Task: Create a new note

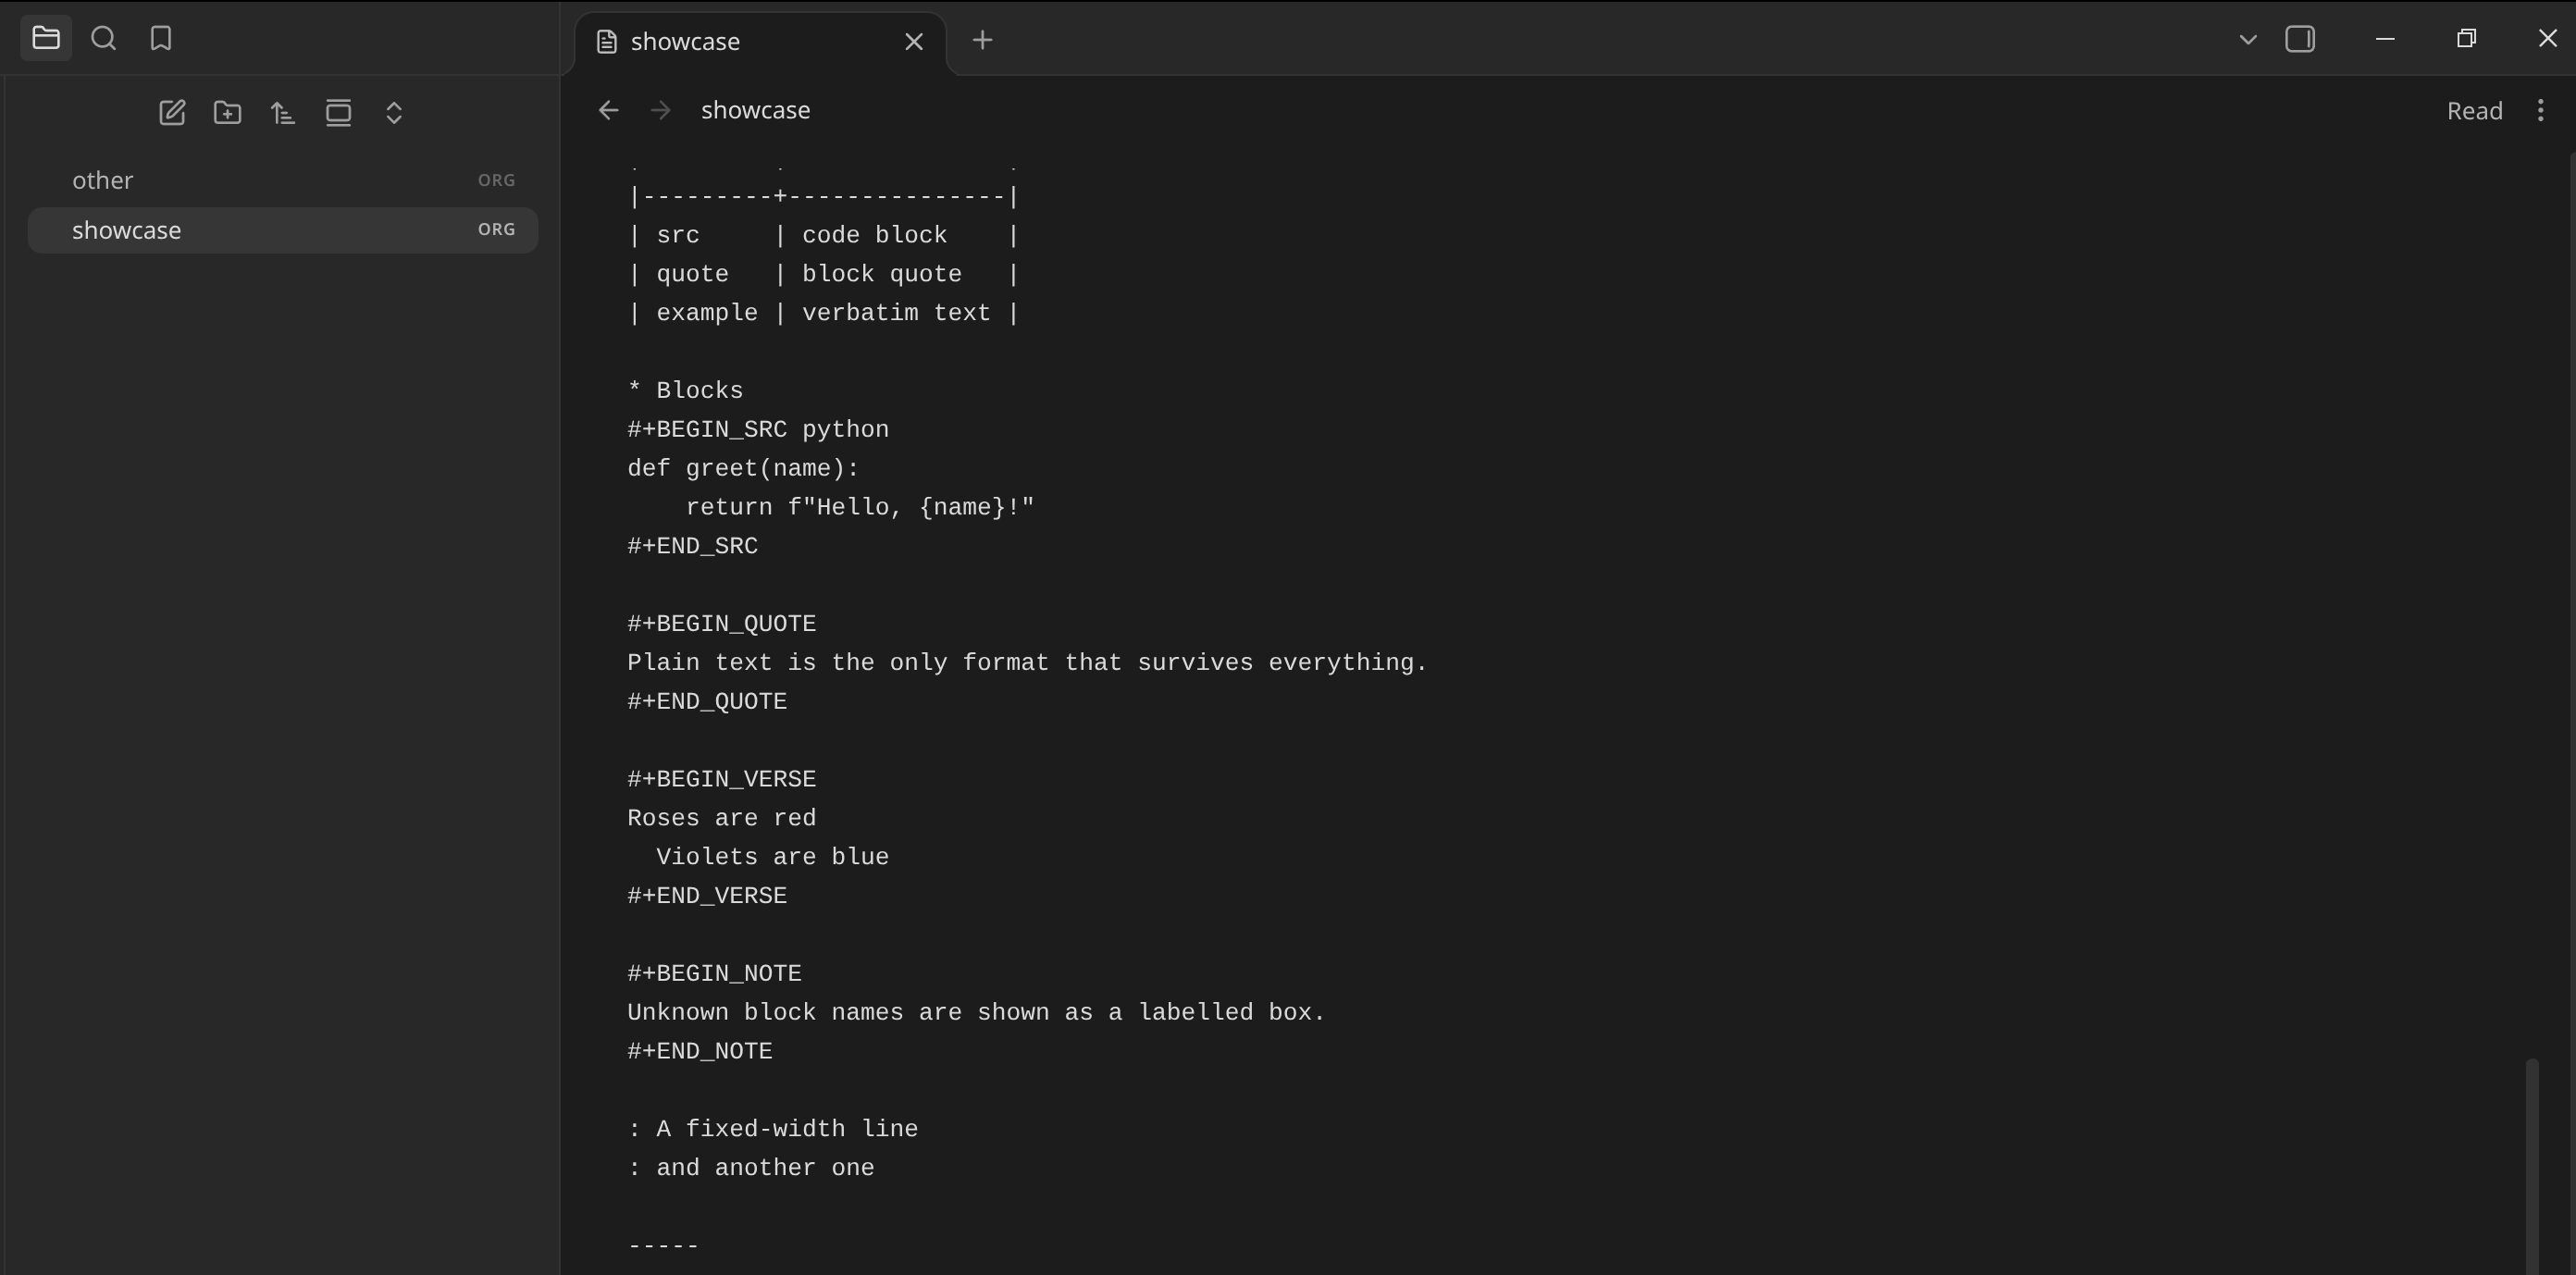Action: click(x=172, y=112)
